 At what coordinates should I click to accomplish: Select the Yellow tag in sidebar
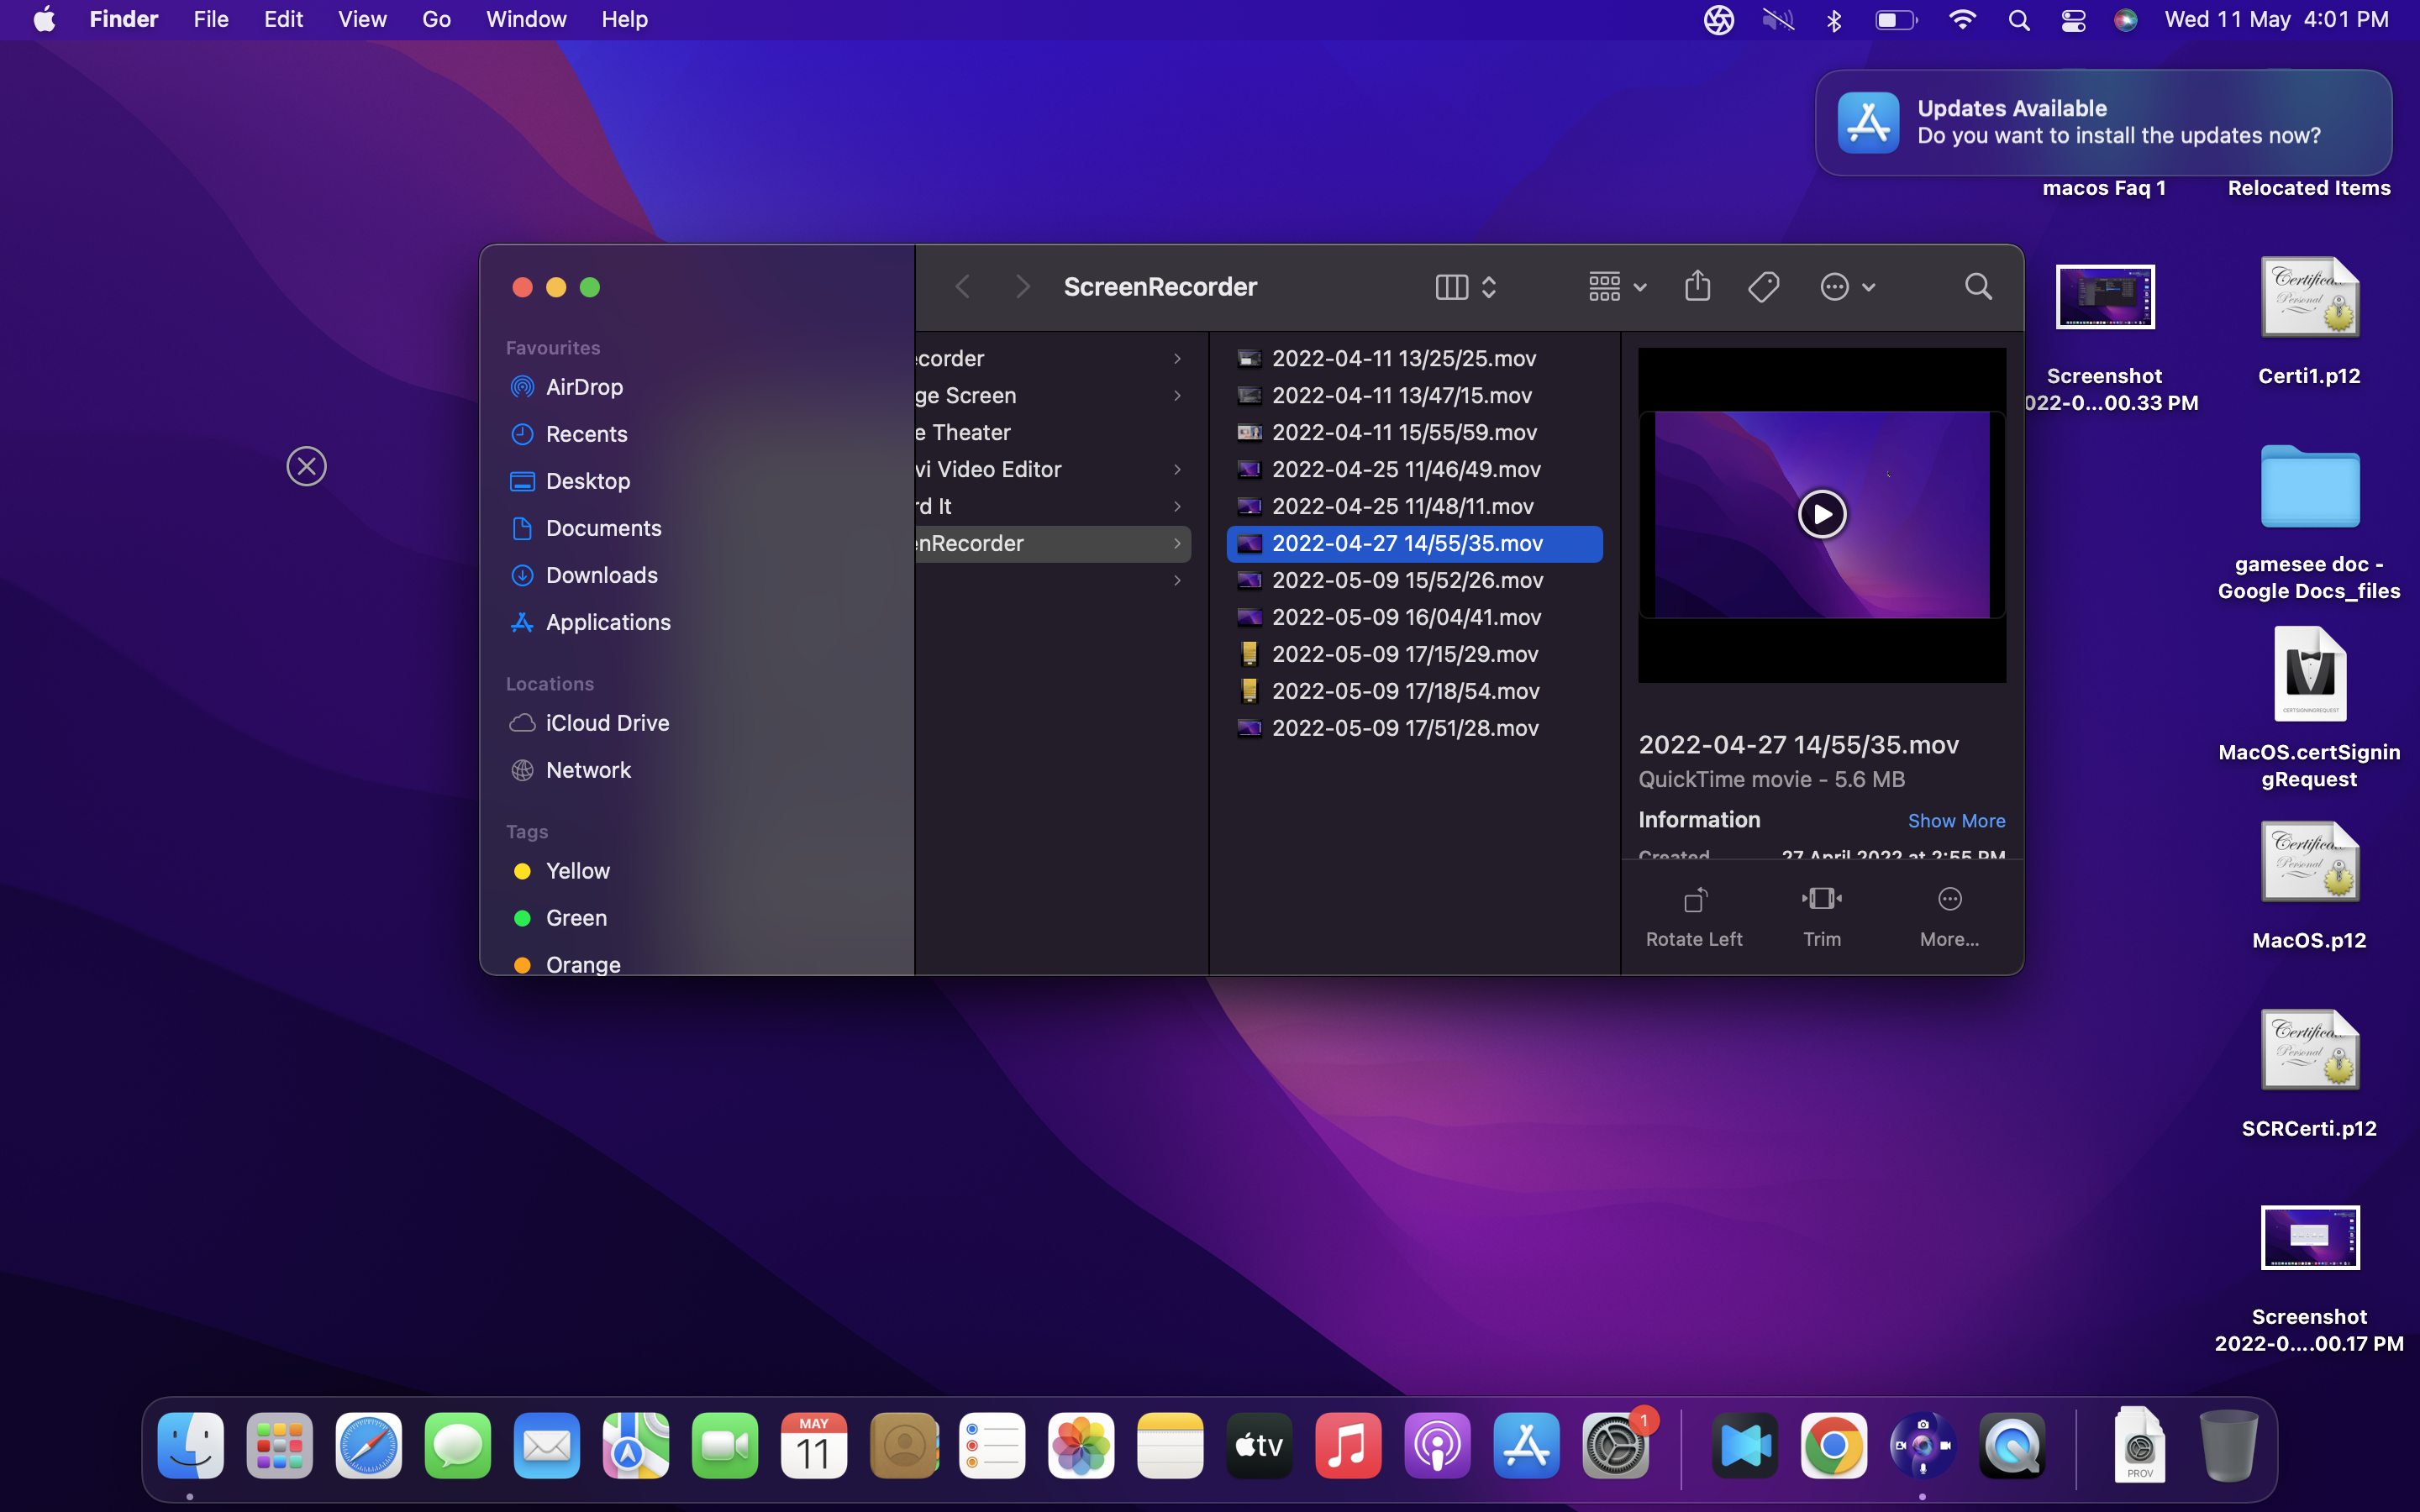pos(575,869)
